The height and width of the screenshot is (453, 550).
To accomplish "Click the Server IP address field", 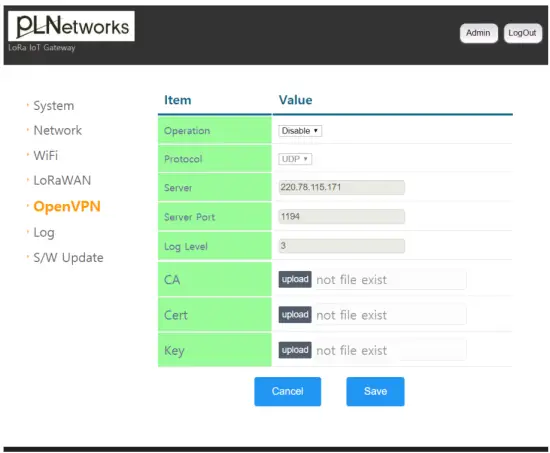I will tap(342, 187).
